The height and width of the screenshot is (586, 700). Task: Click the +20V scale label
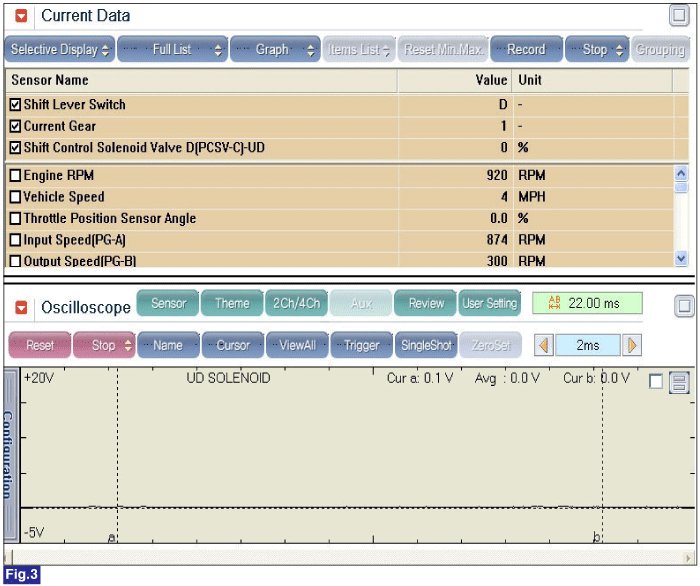click(x=39, y=378)
